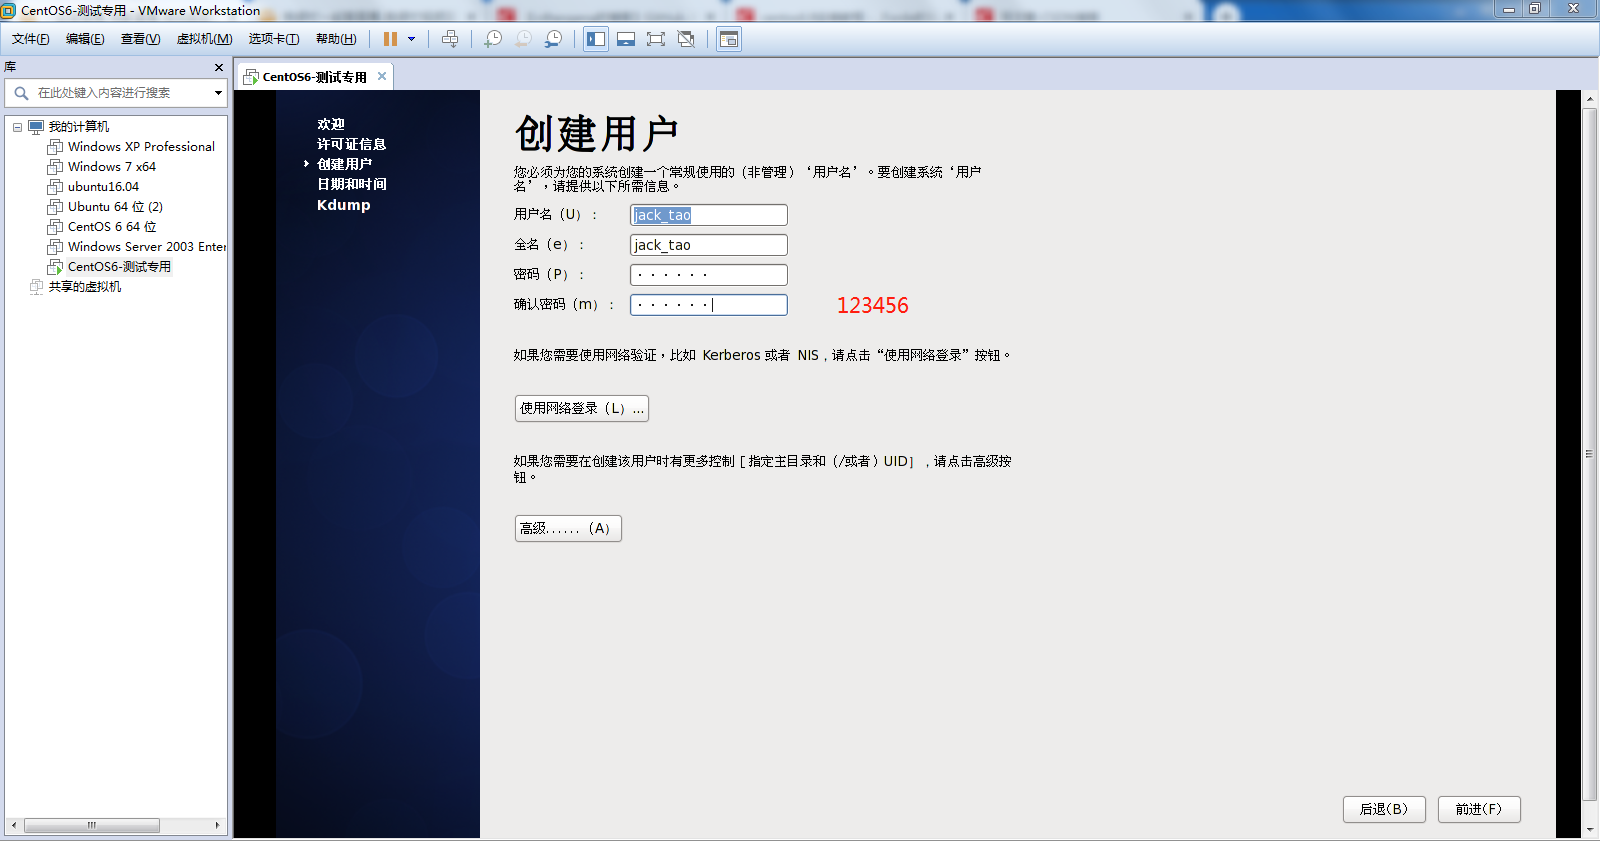The width and height of the screenshot is (1600, 842).
Task: Select Windows Server 2003 Enterprise VM
Action: (146, 247)
